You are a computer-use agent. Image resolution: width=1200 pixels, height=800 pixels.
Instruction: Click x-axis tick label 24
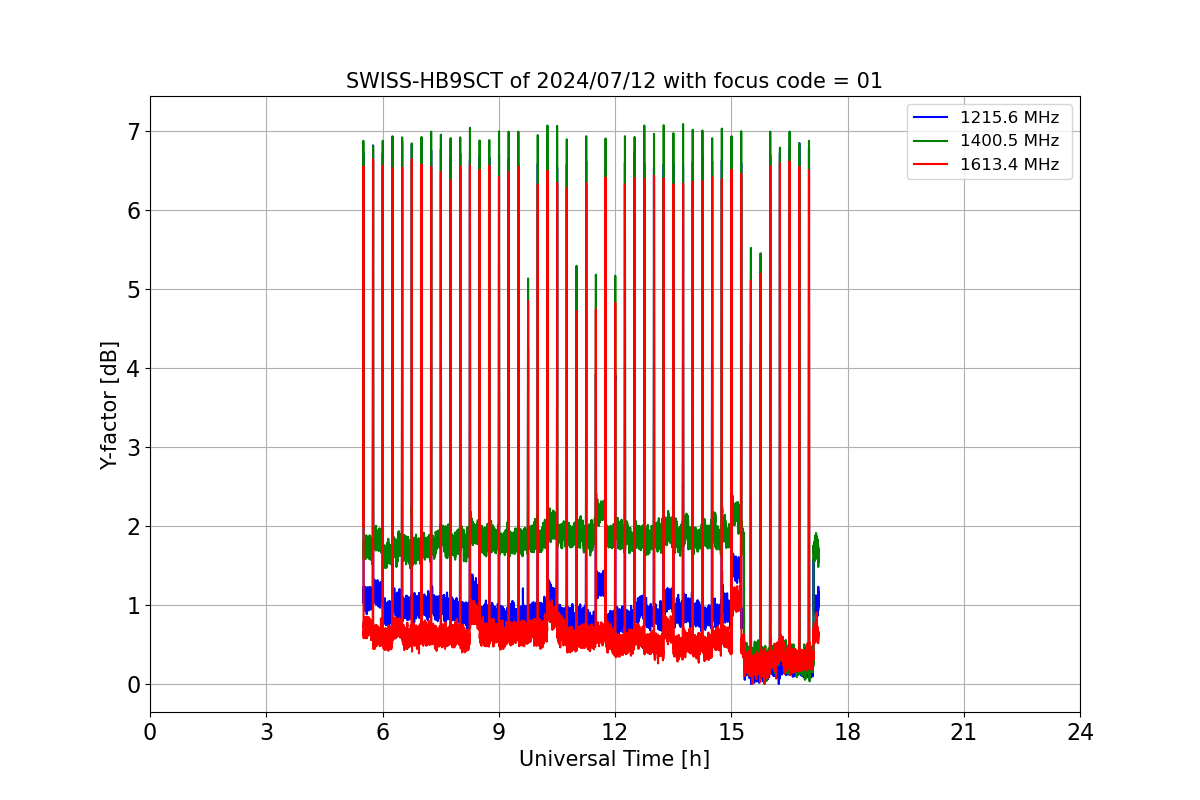(1080, 732)
